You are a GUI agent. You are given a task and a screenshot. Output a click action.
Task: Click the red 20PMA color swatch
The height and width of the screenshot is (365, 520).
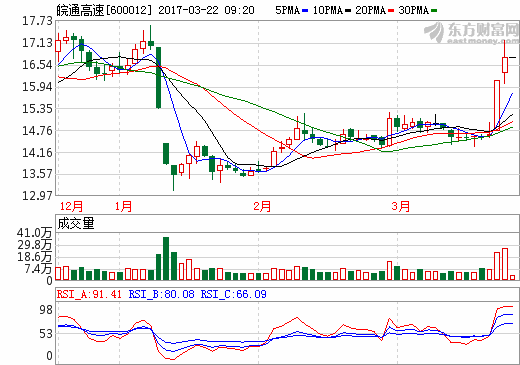(391, 11)
